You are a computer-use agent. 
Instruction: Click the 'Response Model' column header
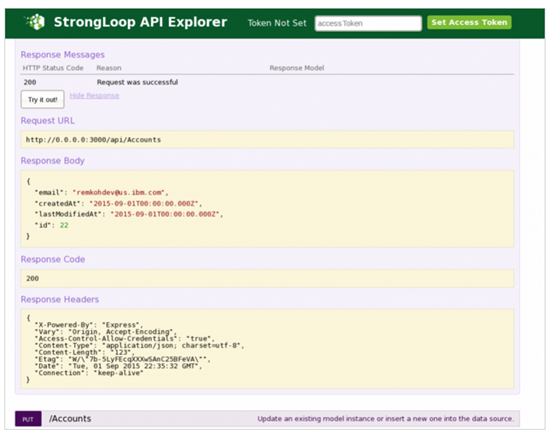(x=297, y=68)
